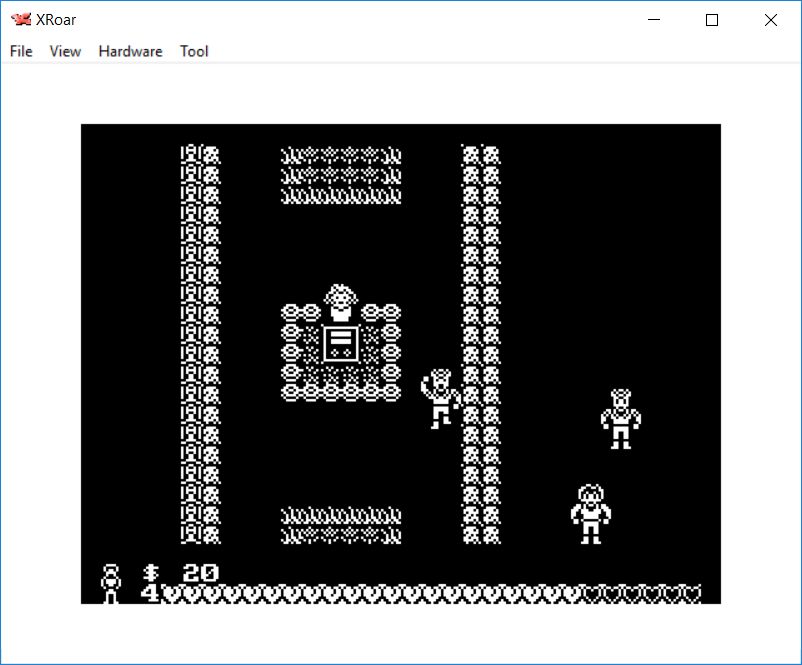
Task: Open the View menu
Action: point(65,51)
